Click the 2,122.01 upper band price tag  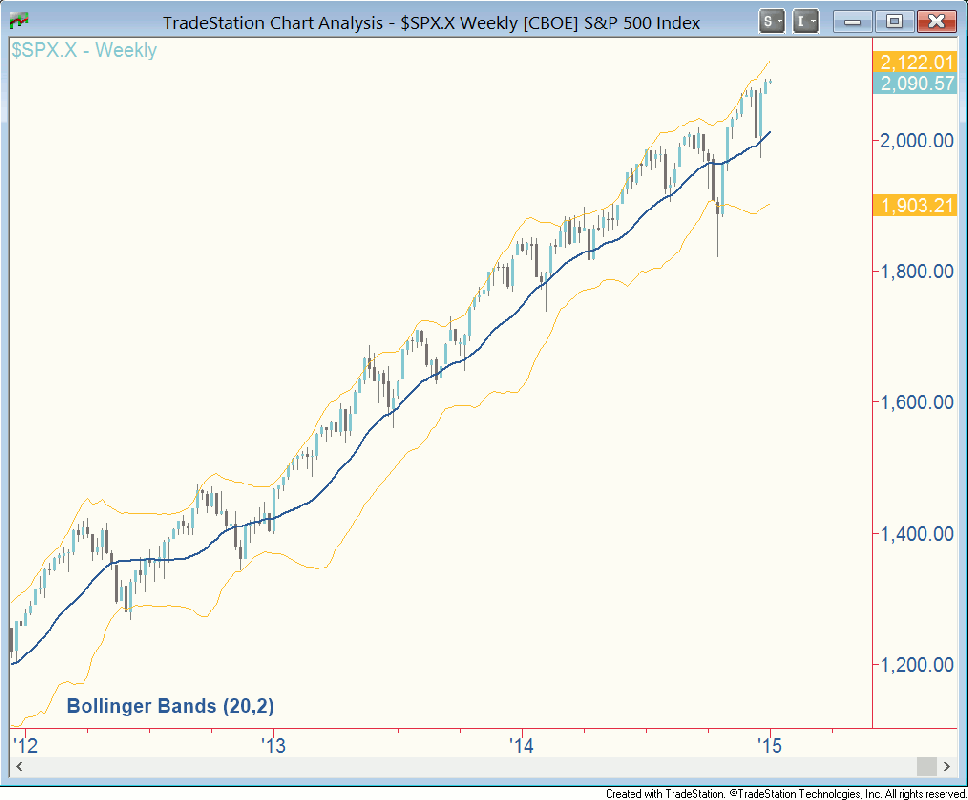(915, 62)
